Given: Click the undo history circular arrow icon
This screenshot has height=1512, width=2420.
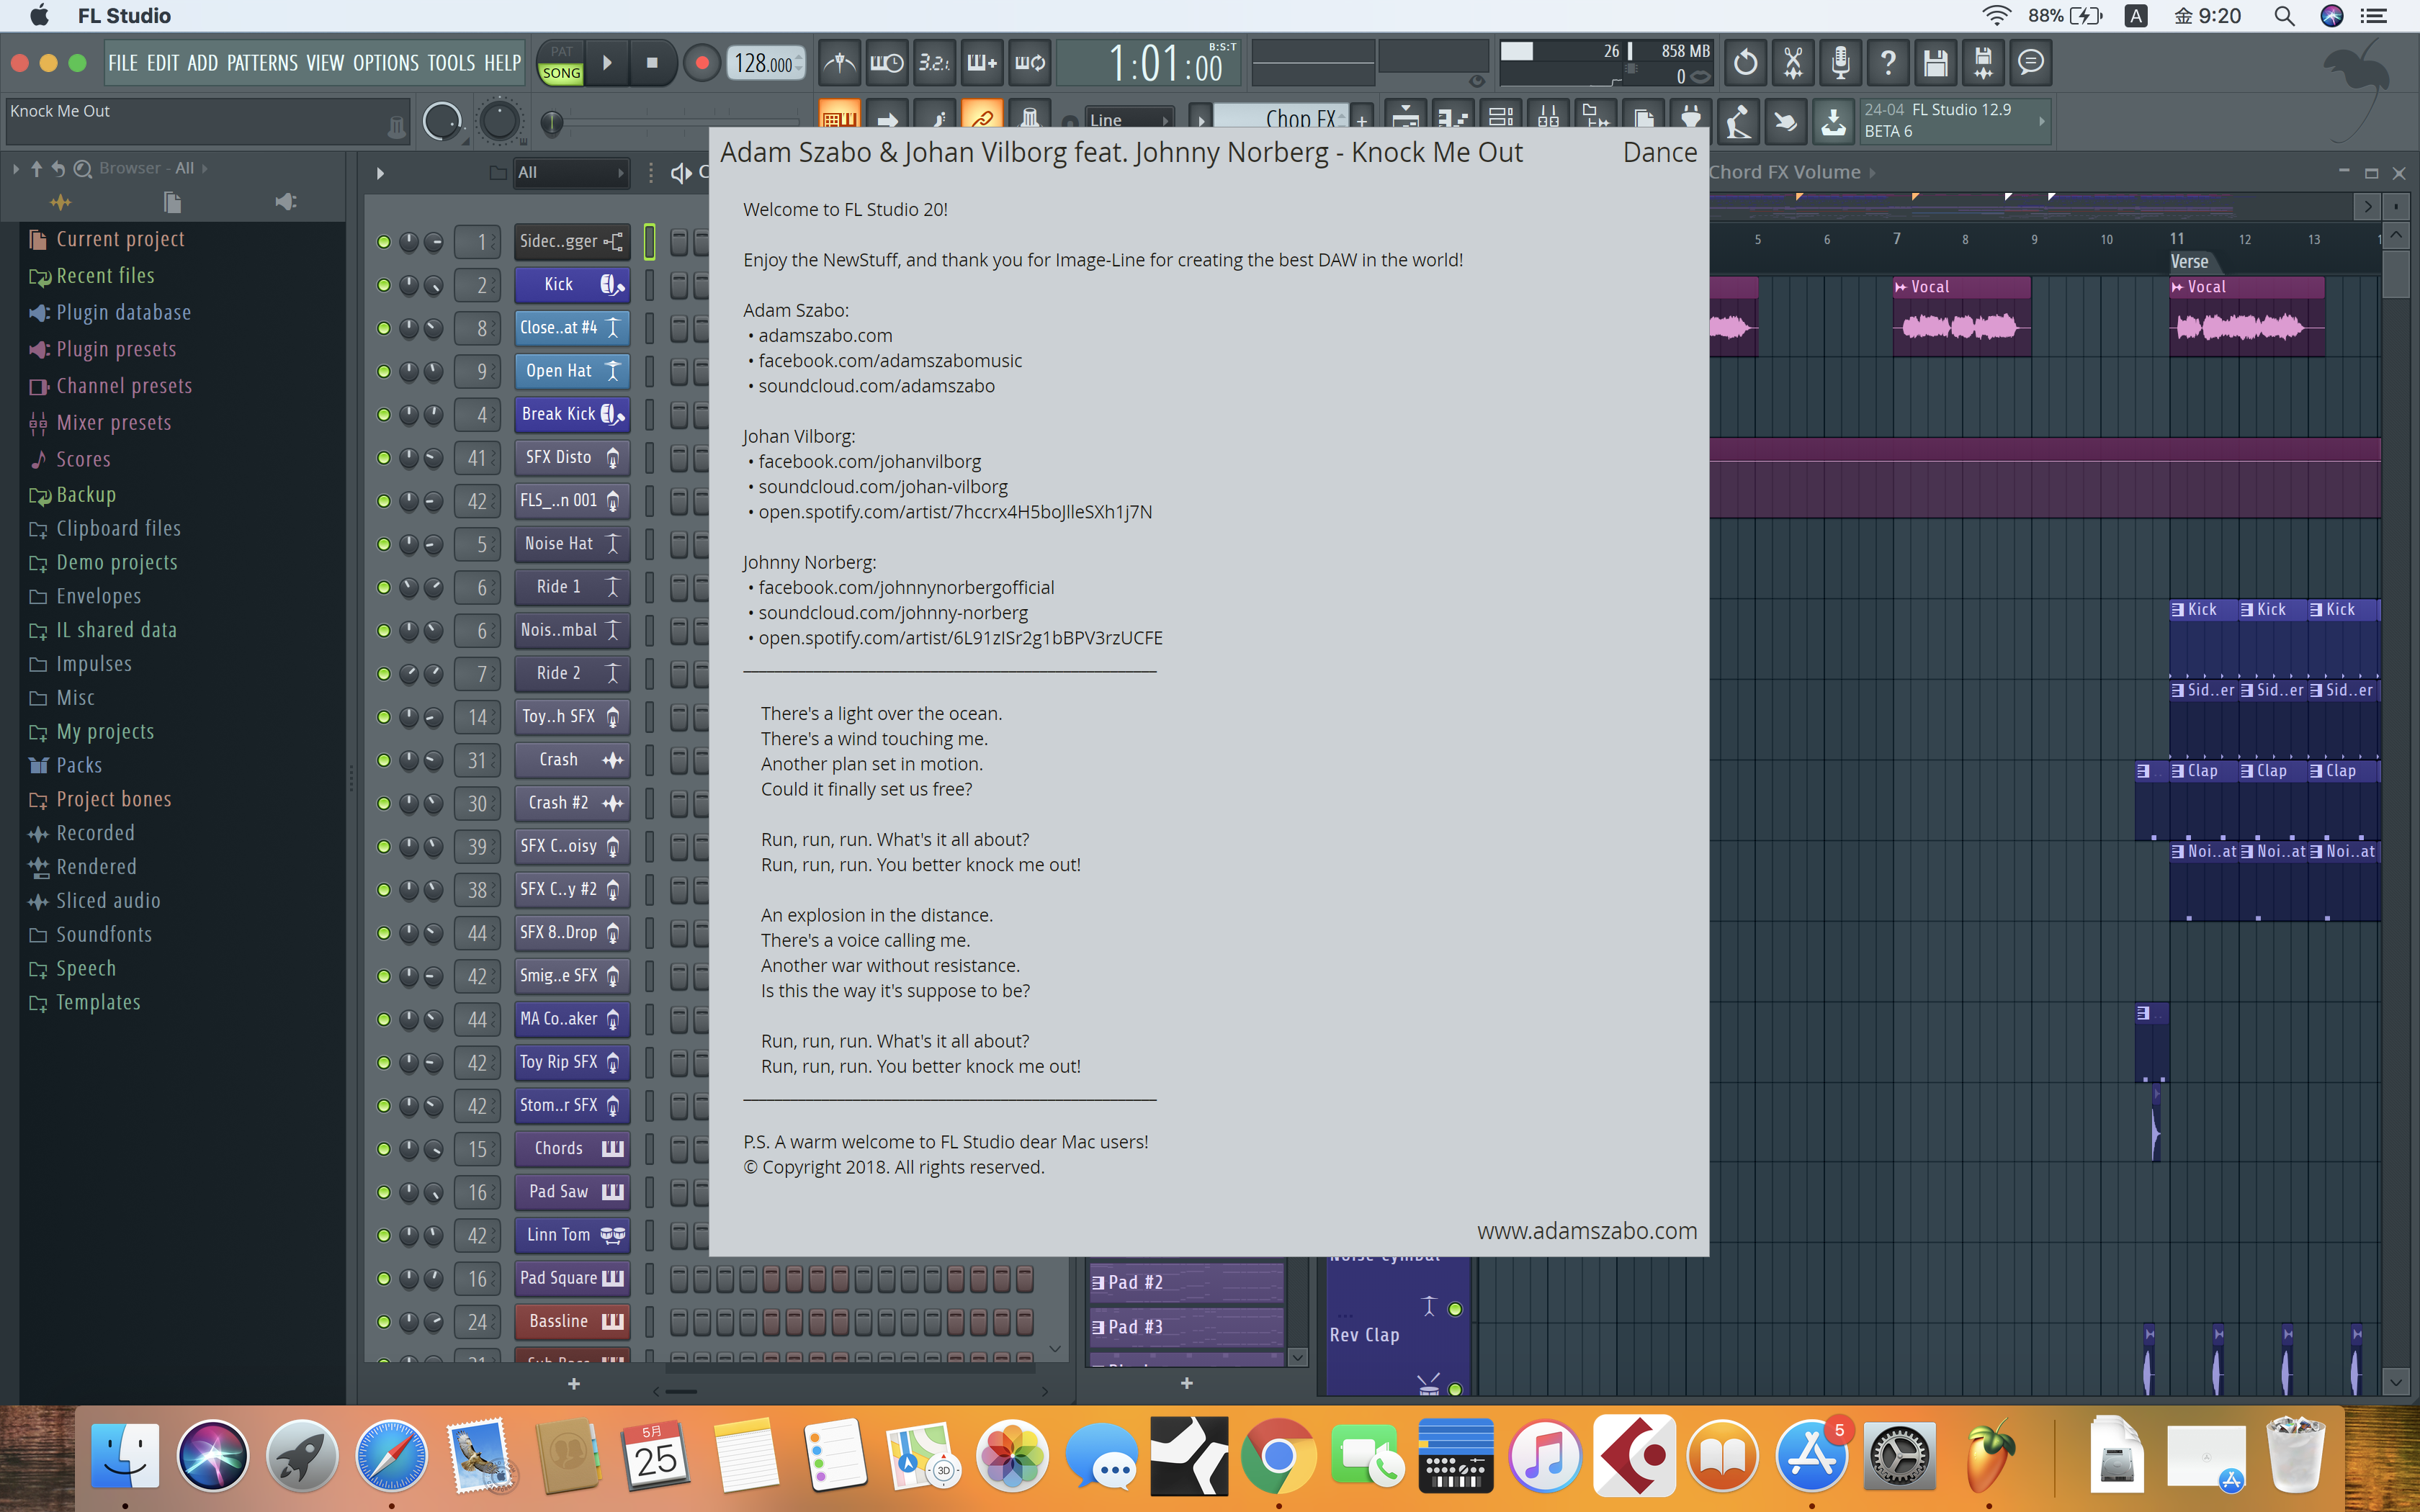Looking at the screenshot, I should point(1745,63).
